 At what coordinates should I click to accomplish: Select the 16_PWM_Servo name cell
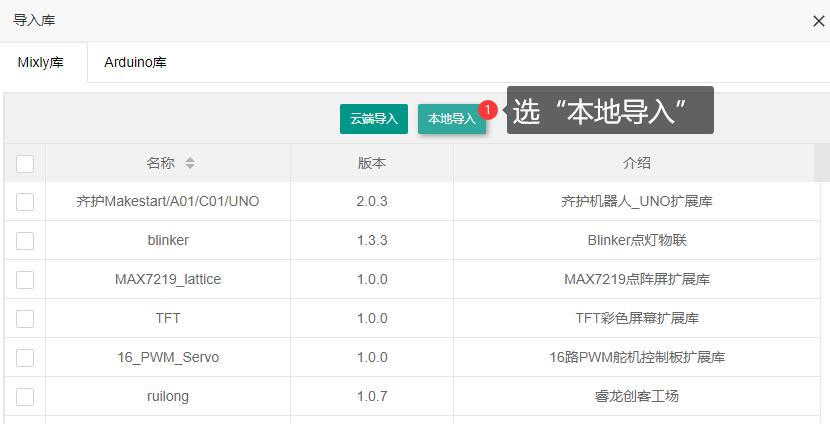(168, 357)
